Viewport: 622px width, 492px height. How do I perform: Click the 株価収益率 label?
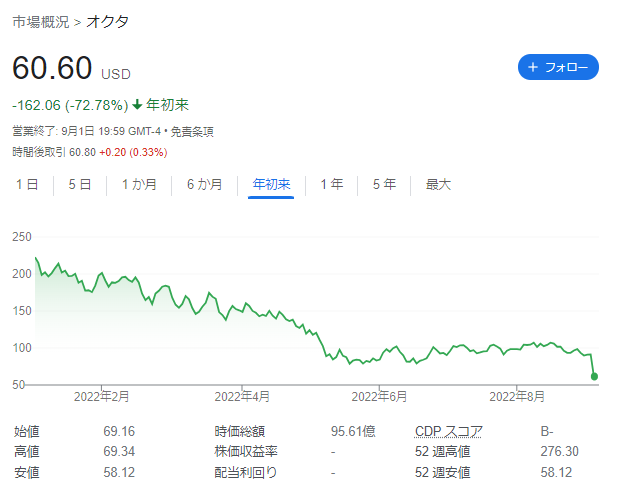pyautogui.click(x=246, y=452)
